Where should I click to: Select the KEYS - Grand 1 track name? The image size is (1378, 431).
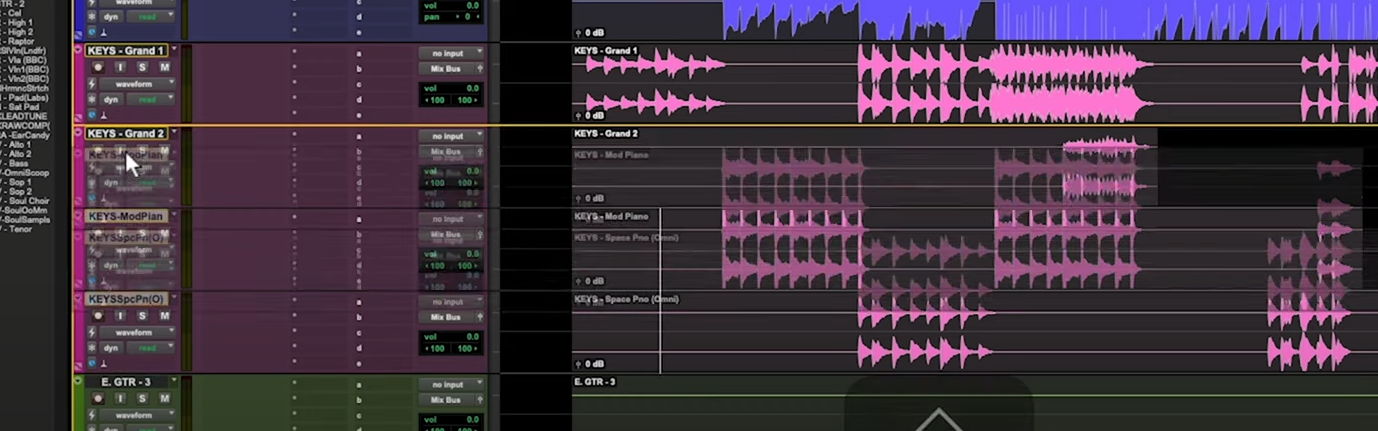(126, 50)
